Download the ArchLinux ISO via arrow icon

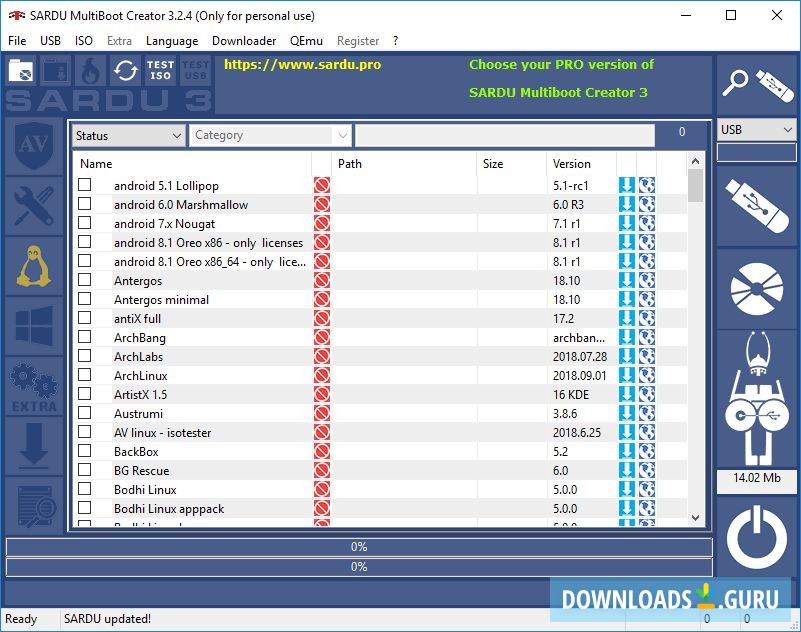click(627, 376)
